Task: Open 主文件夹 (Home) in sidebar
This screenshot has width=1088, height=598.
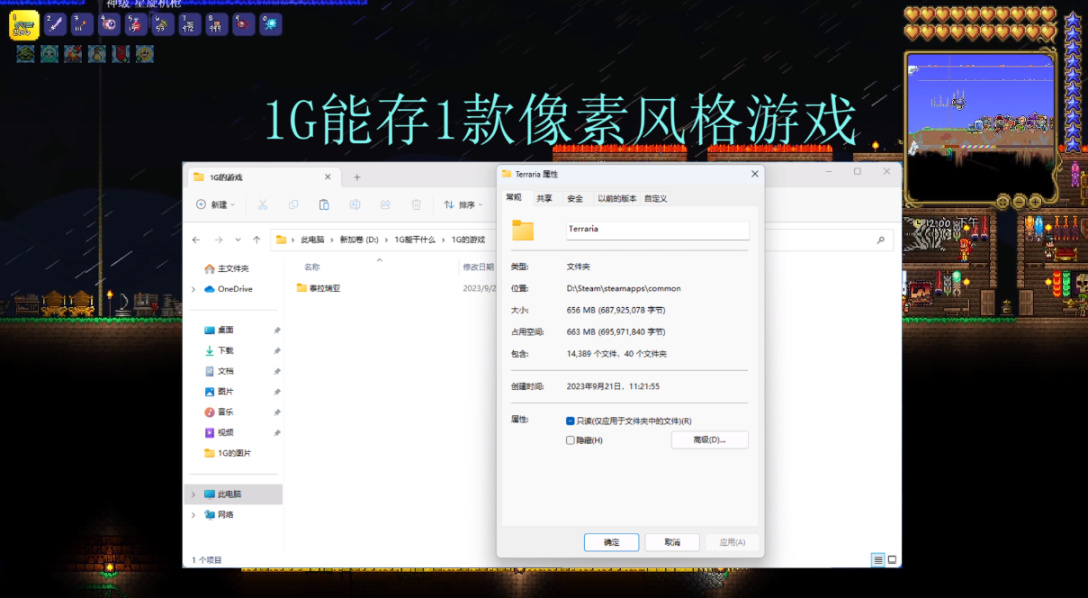Action: (227, 268)
